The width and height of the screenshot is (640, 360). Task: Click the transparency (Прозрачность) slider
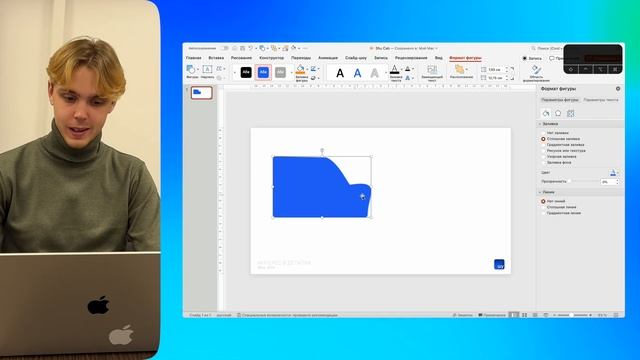(x=583, y=182)
